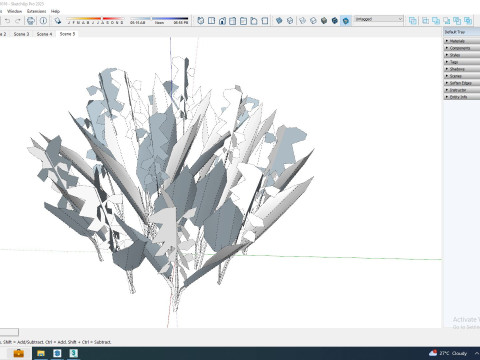Select the Scene 5 tab

click(x=67, y=34)
